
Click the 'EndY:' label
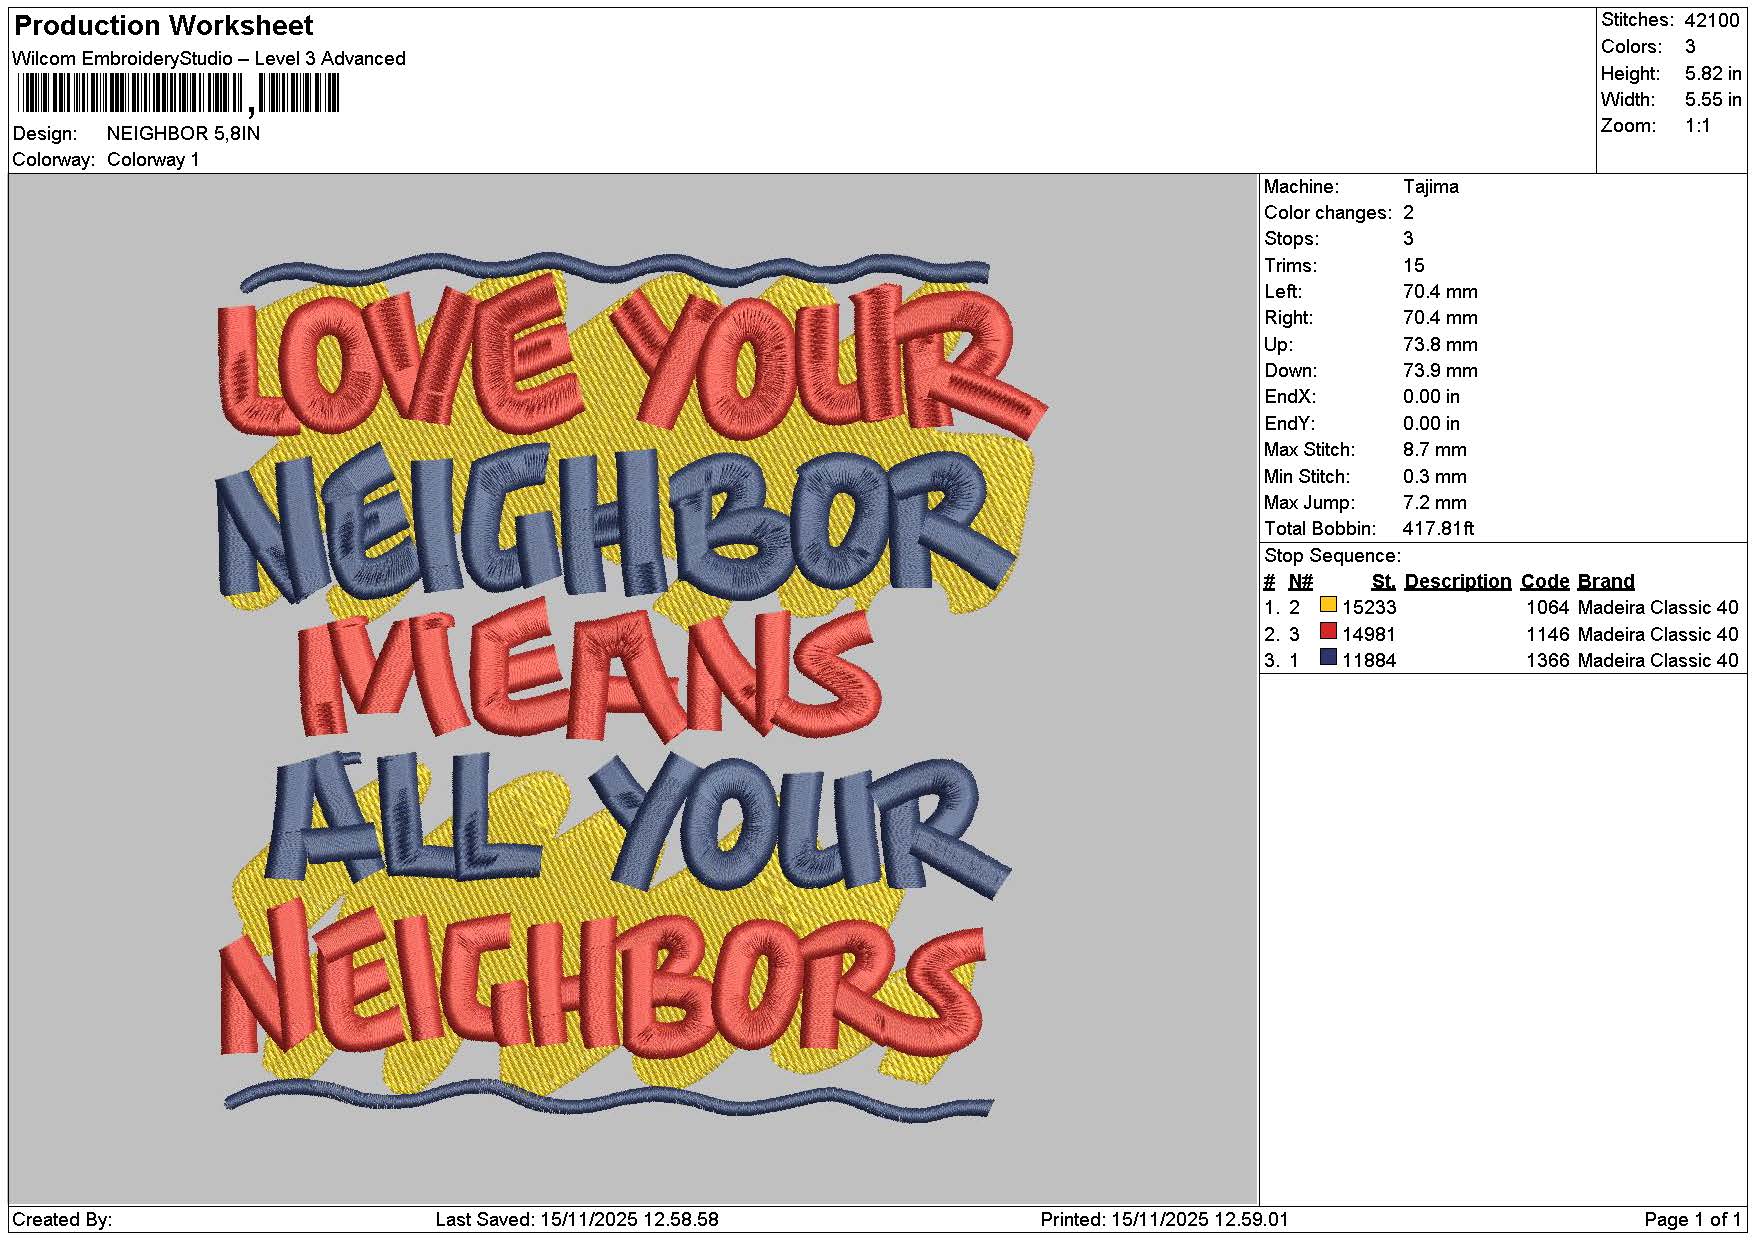pos(1290,424)
